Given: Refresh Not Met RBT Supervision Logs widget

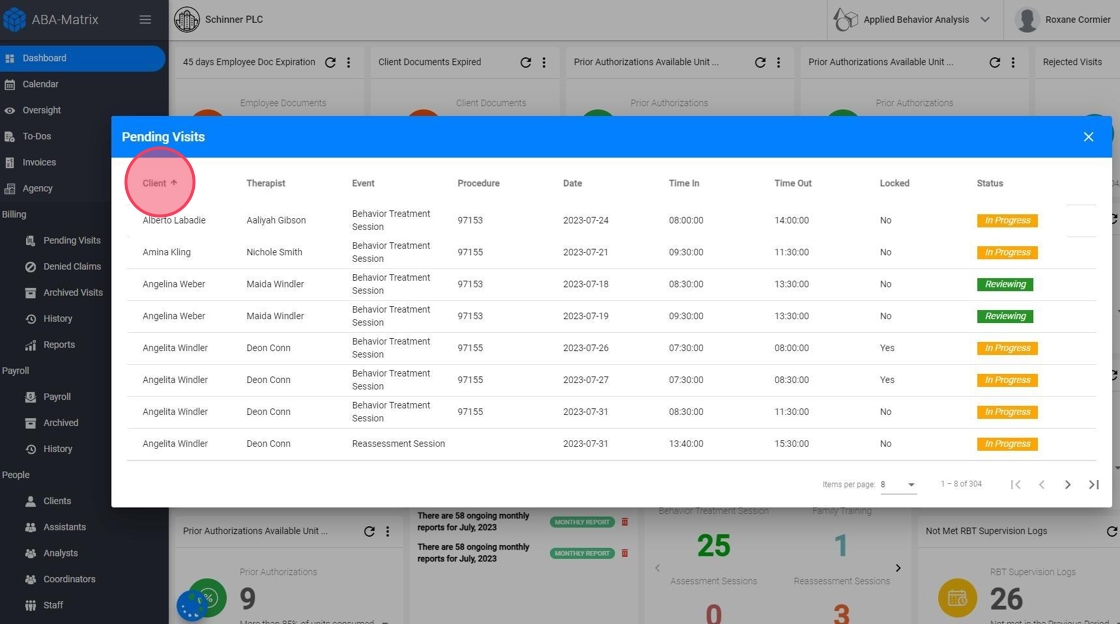Looking at the screenshot, I should [1111, 531].
